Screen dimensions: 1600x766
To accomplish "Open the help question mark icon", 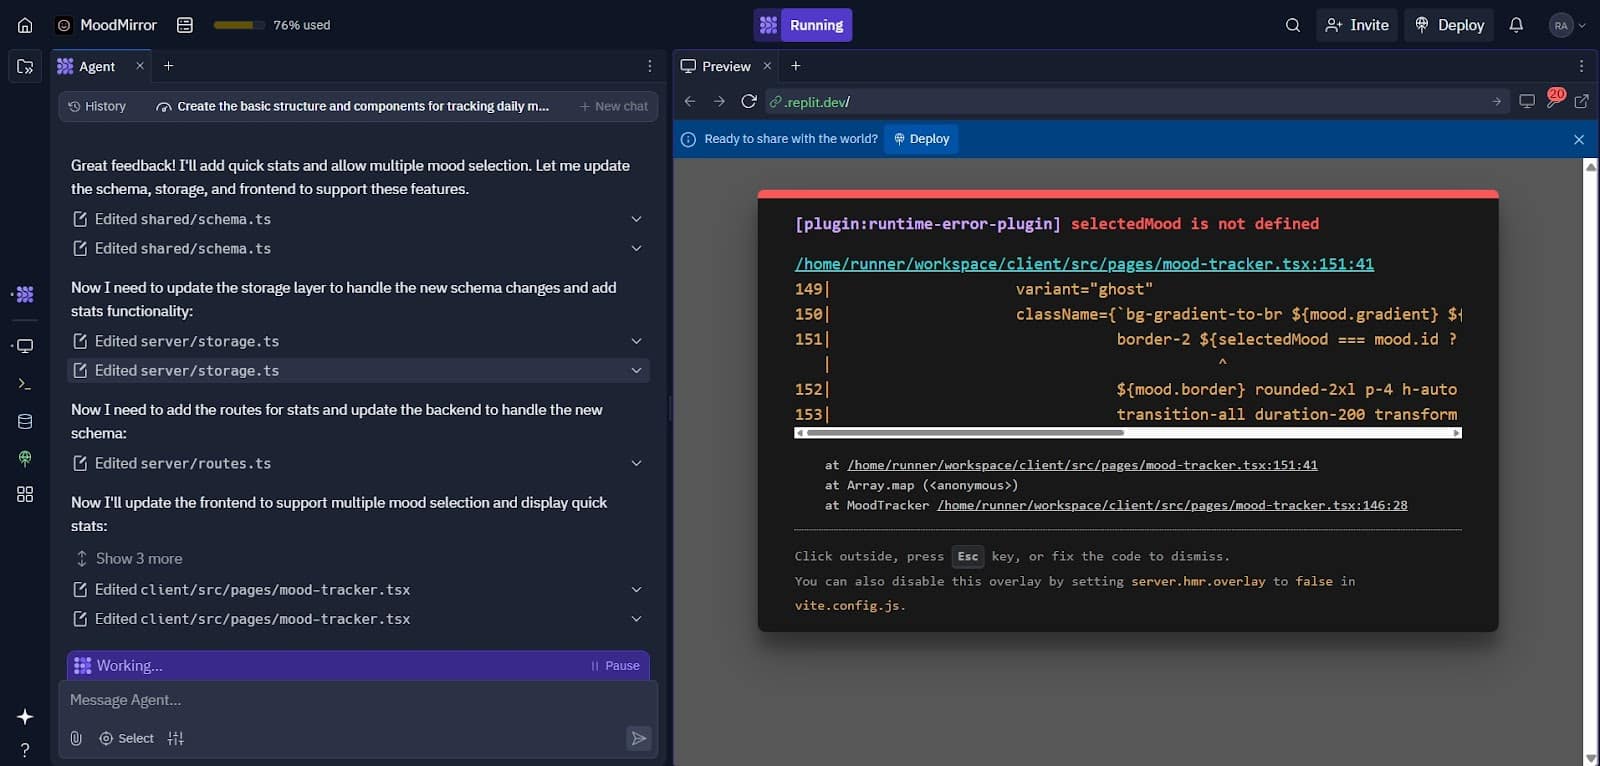I will click(x=25, y=750).
